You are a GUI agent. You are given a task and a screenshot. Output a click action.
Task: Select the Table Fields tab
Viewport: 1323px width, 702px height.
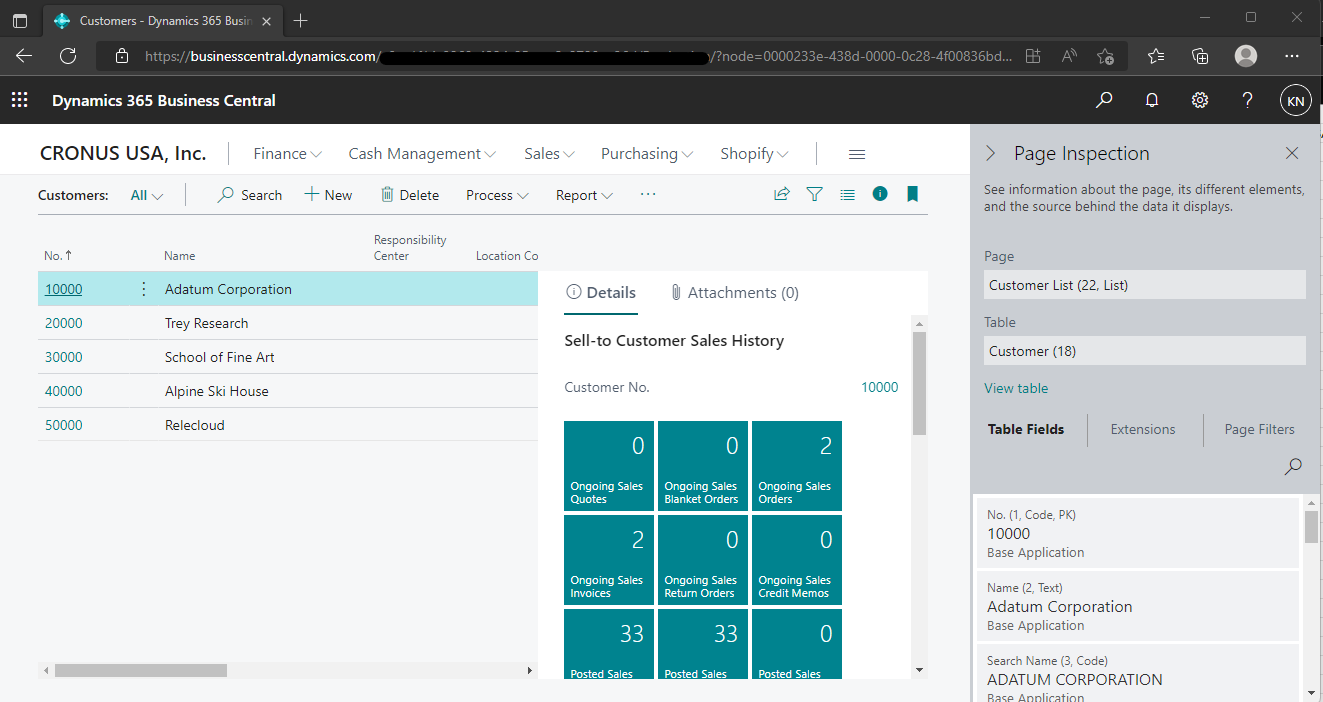1026,429
